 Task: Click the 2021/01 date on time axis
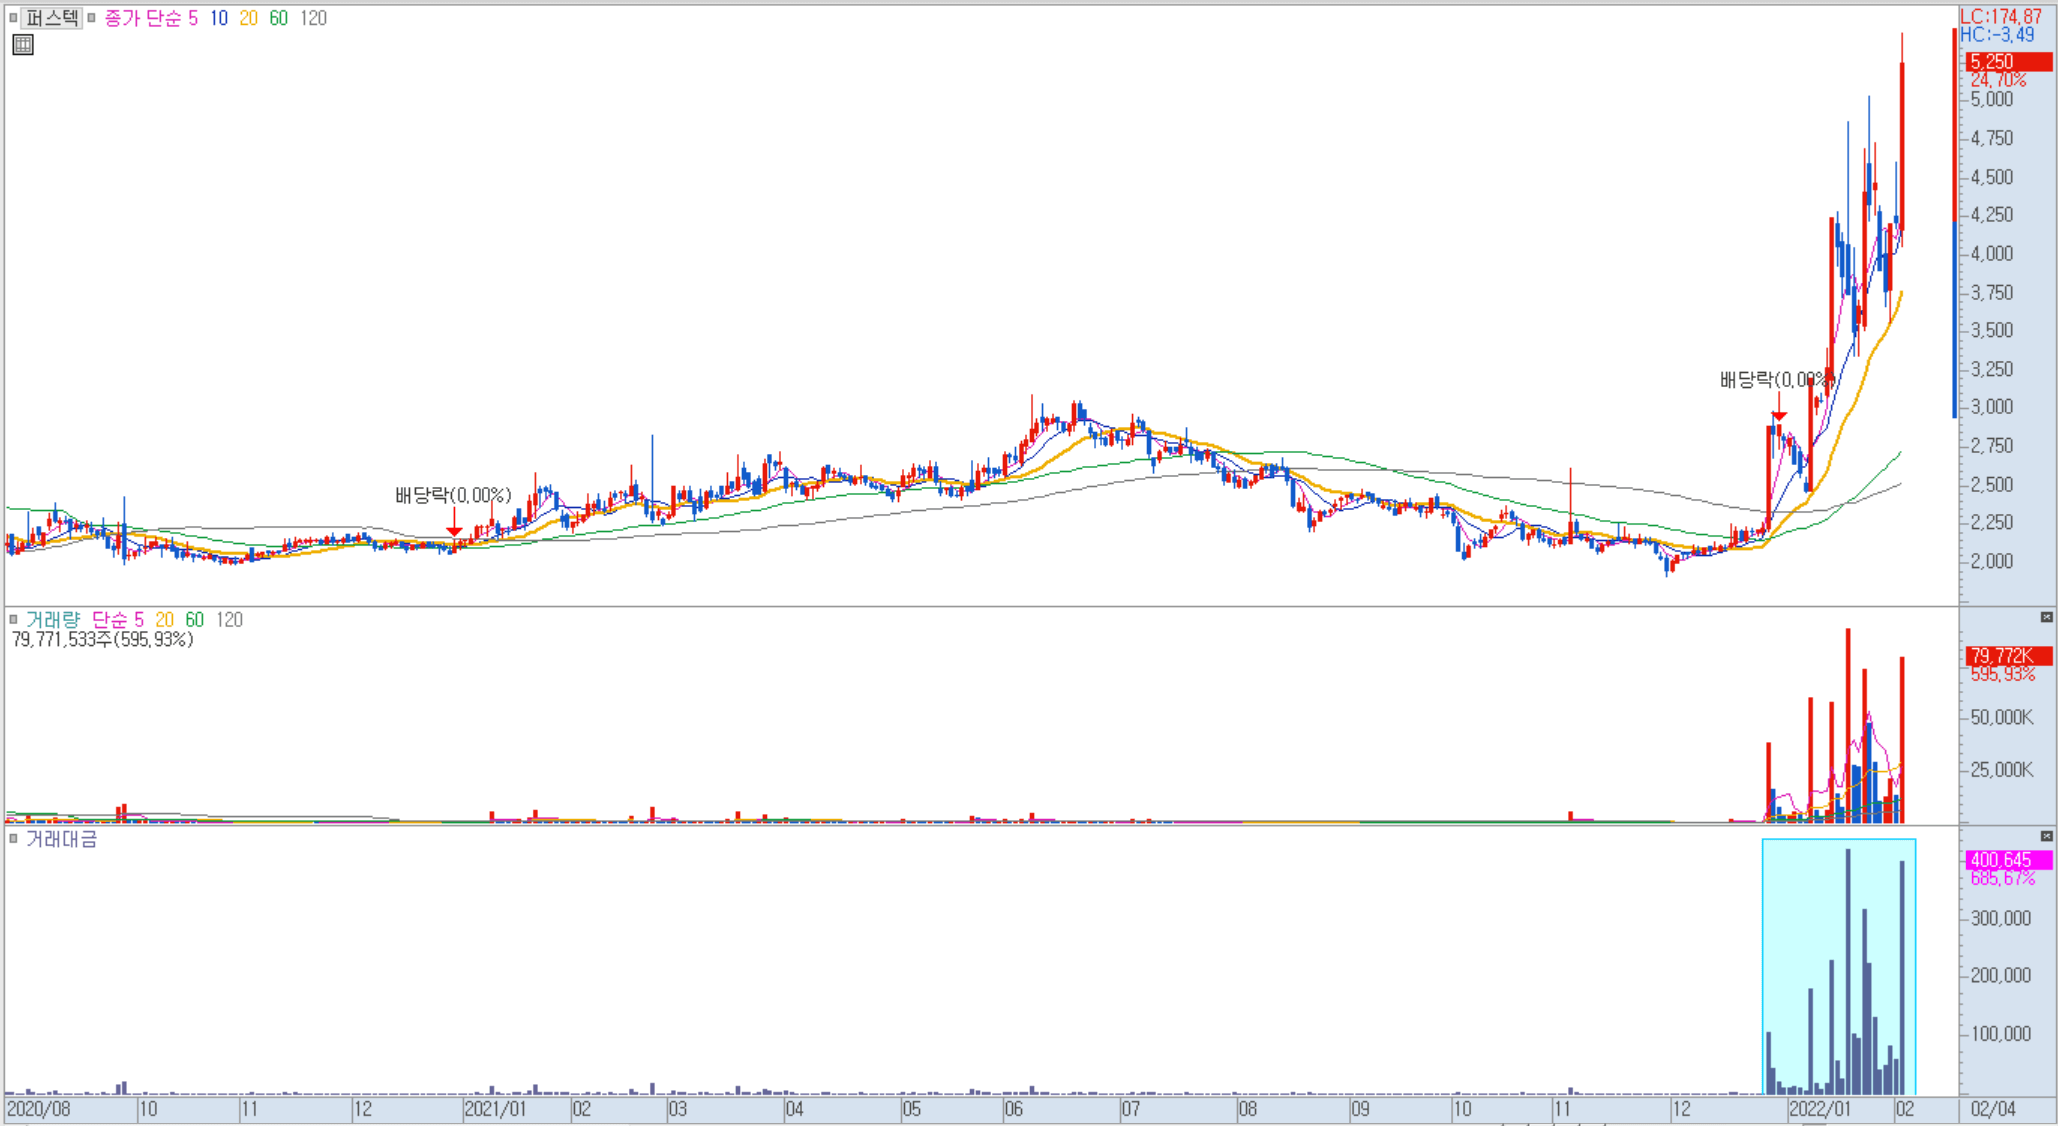point(496,1109)
